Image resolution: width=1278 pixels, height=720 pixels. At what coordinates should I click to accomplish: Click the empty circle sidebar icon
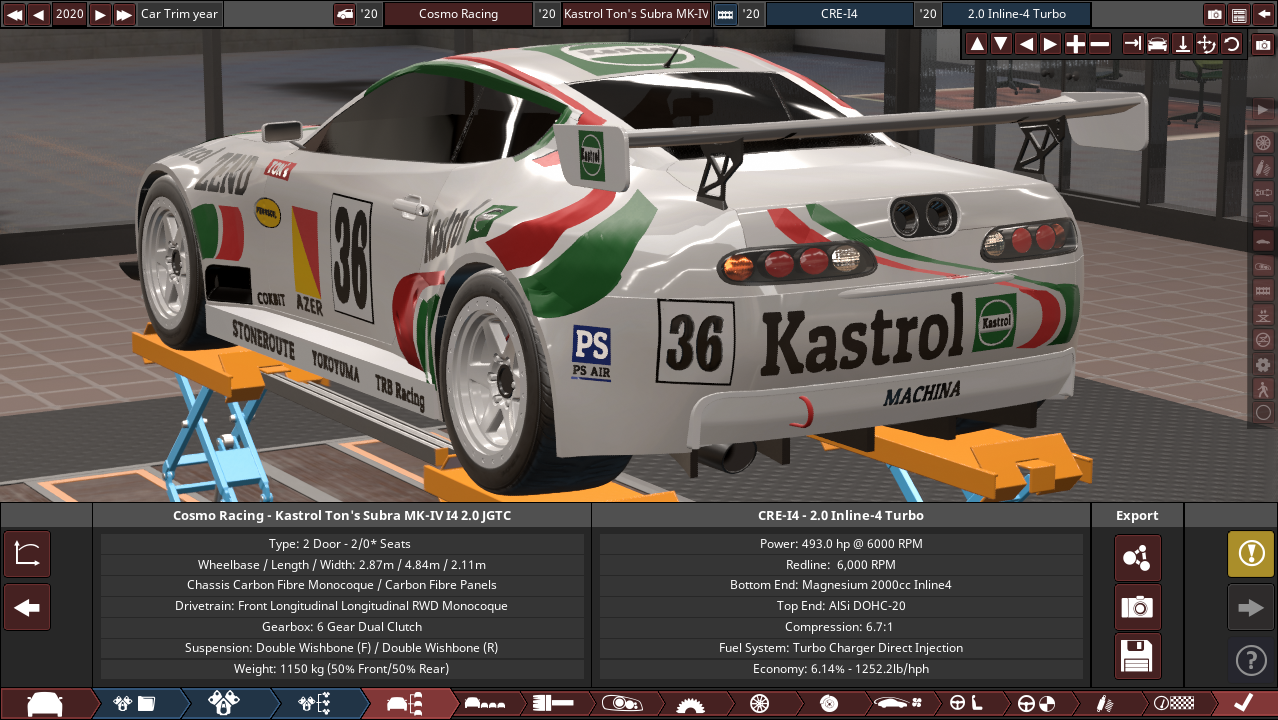1263,413
